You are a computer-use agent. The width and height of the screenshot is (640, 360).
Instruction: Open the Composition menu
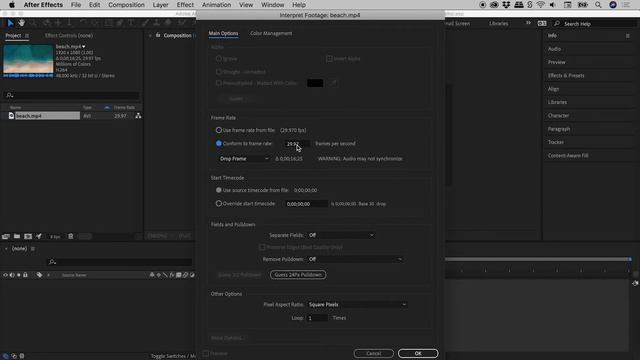(126, 5)
